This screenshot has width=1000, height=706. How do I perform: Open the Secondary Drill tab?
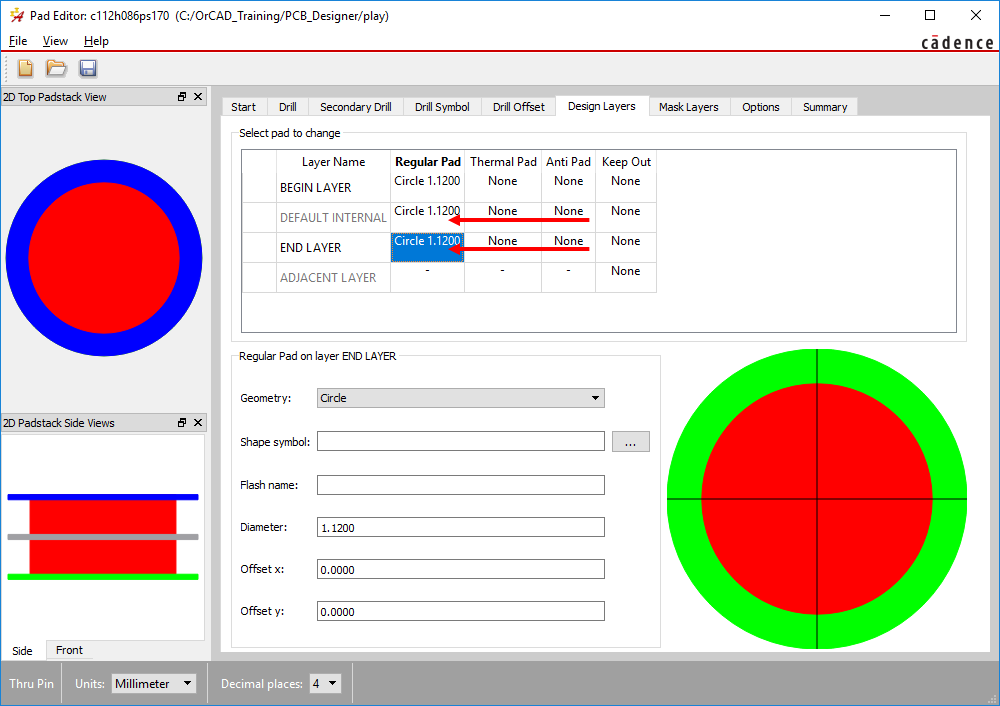click(x=356, y=107)
